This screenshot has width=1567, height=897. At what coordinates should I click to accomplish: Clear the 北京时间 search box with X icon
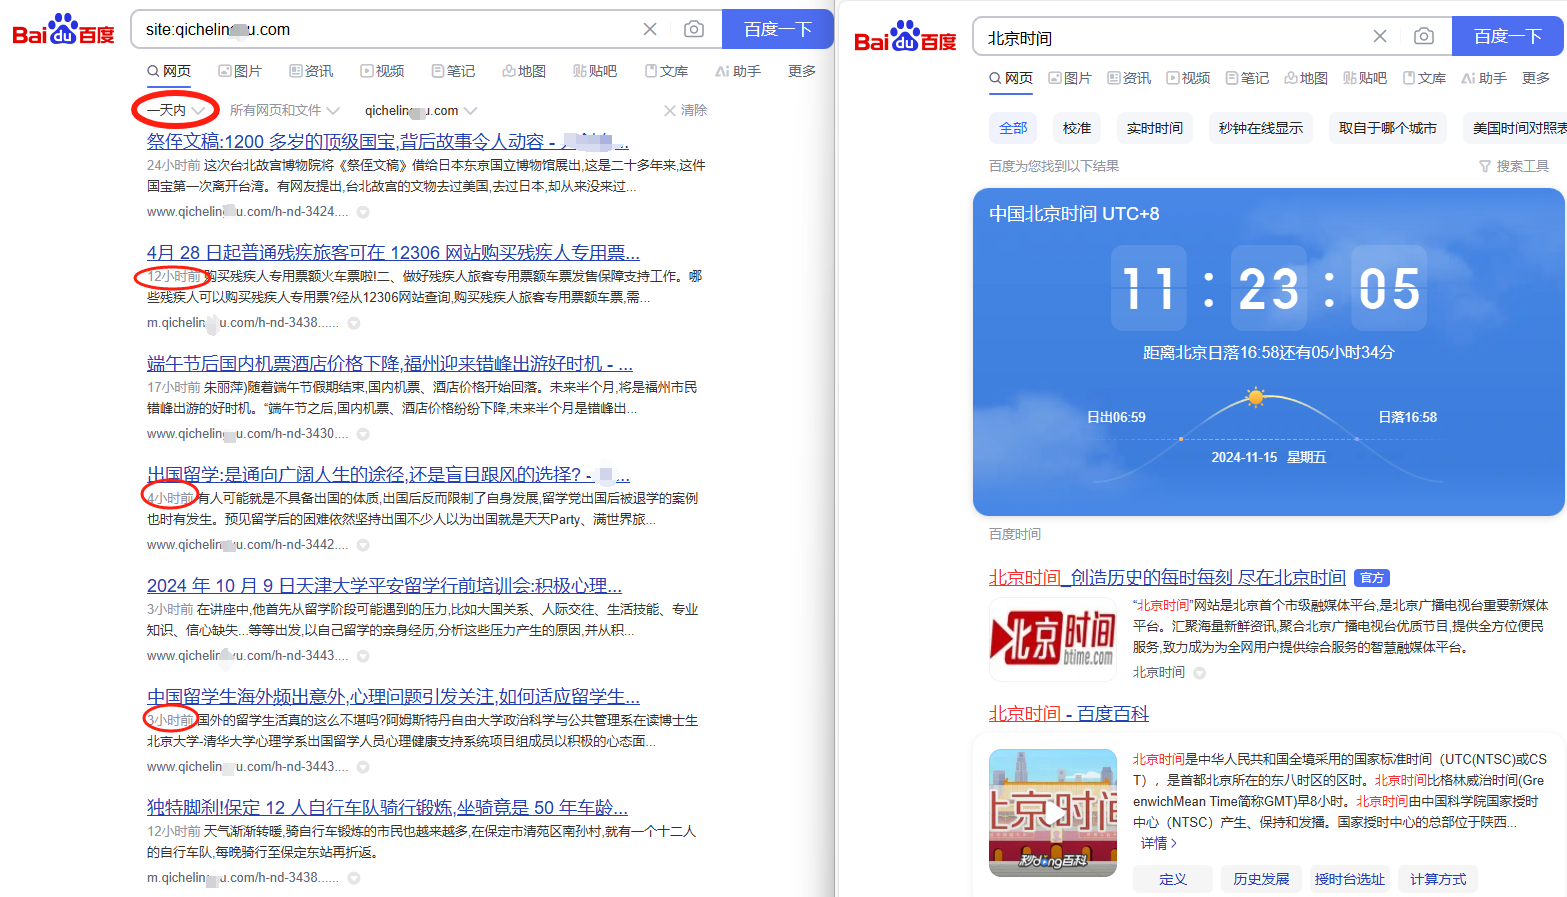[1380, 36]
